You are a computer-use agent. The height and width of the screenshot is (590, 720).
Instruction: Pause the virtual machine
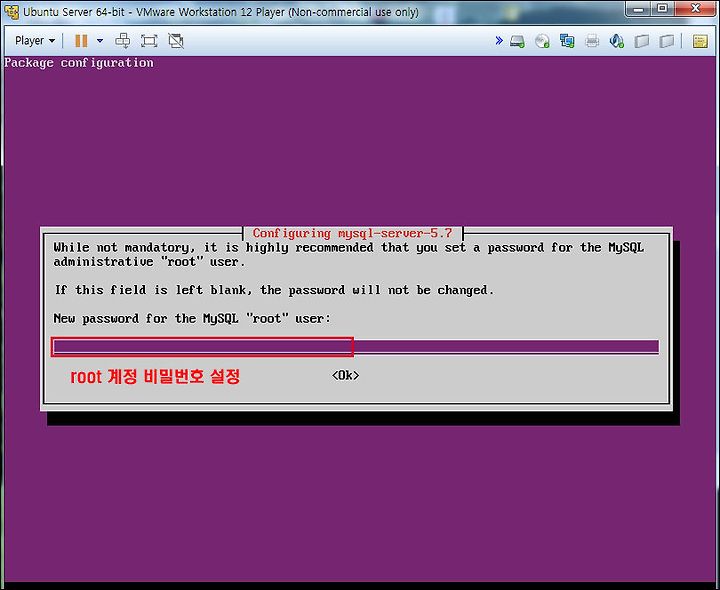(x=81, y=41)
